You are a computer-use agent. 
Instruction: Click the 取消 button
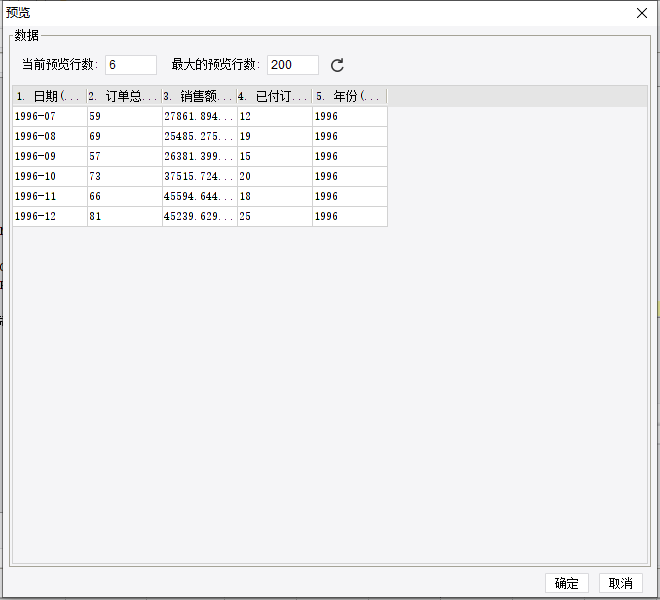point(620,583)
